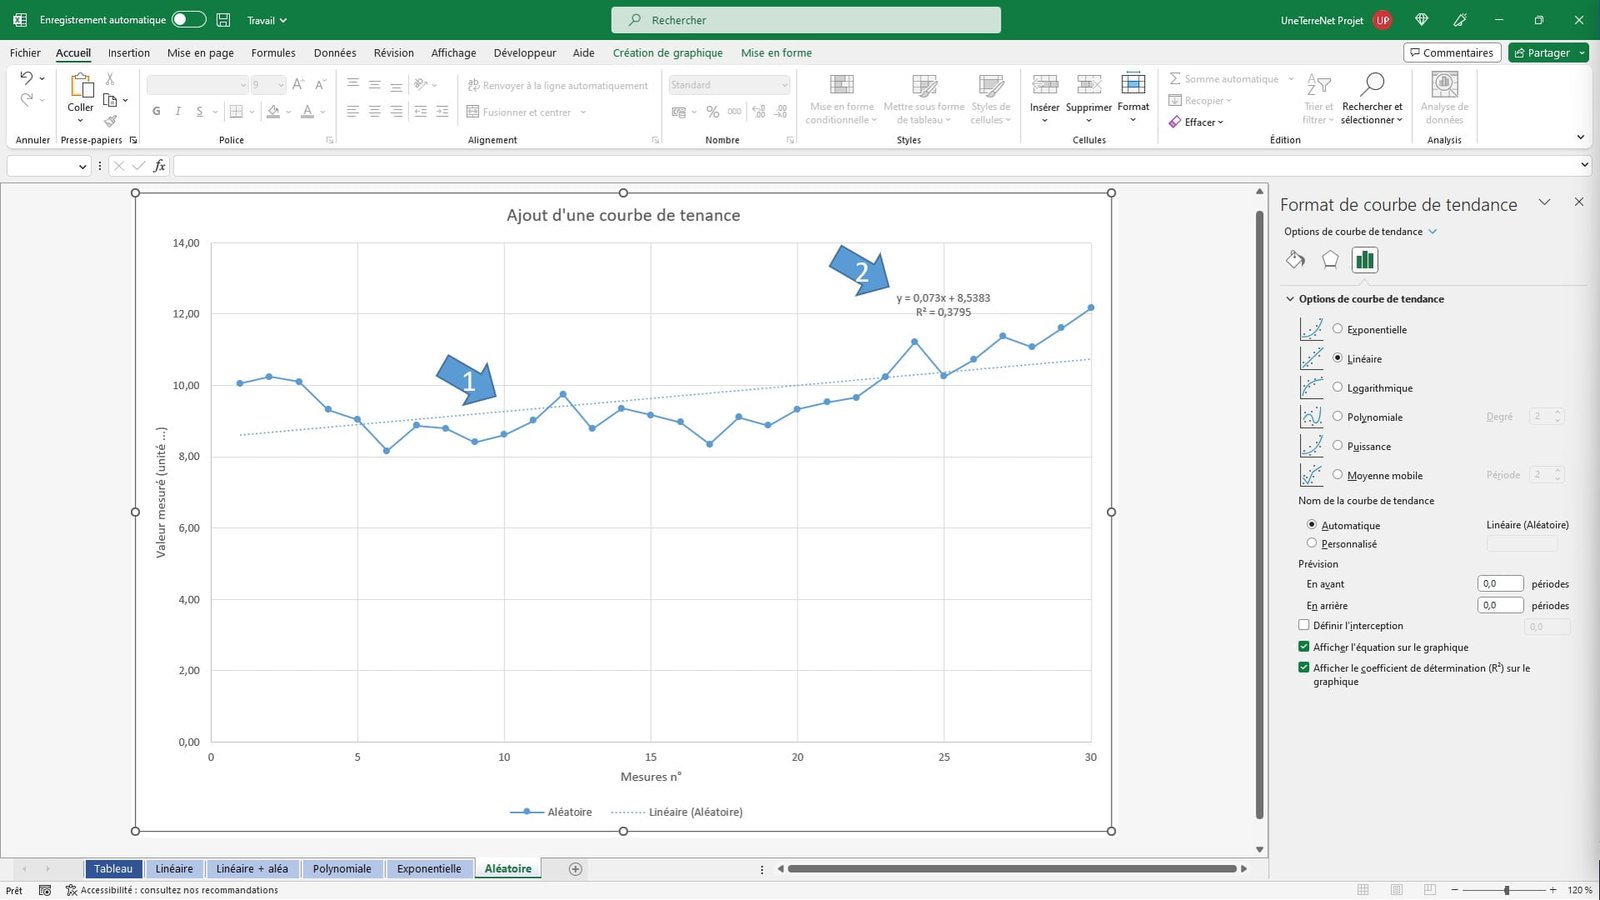Click the Insérer cells icon in the ribbon

click(1044, 86)
